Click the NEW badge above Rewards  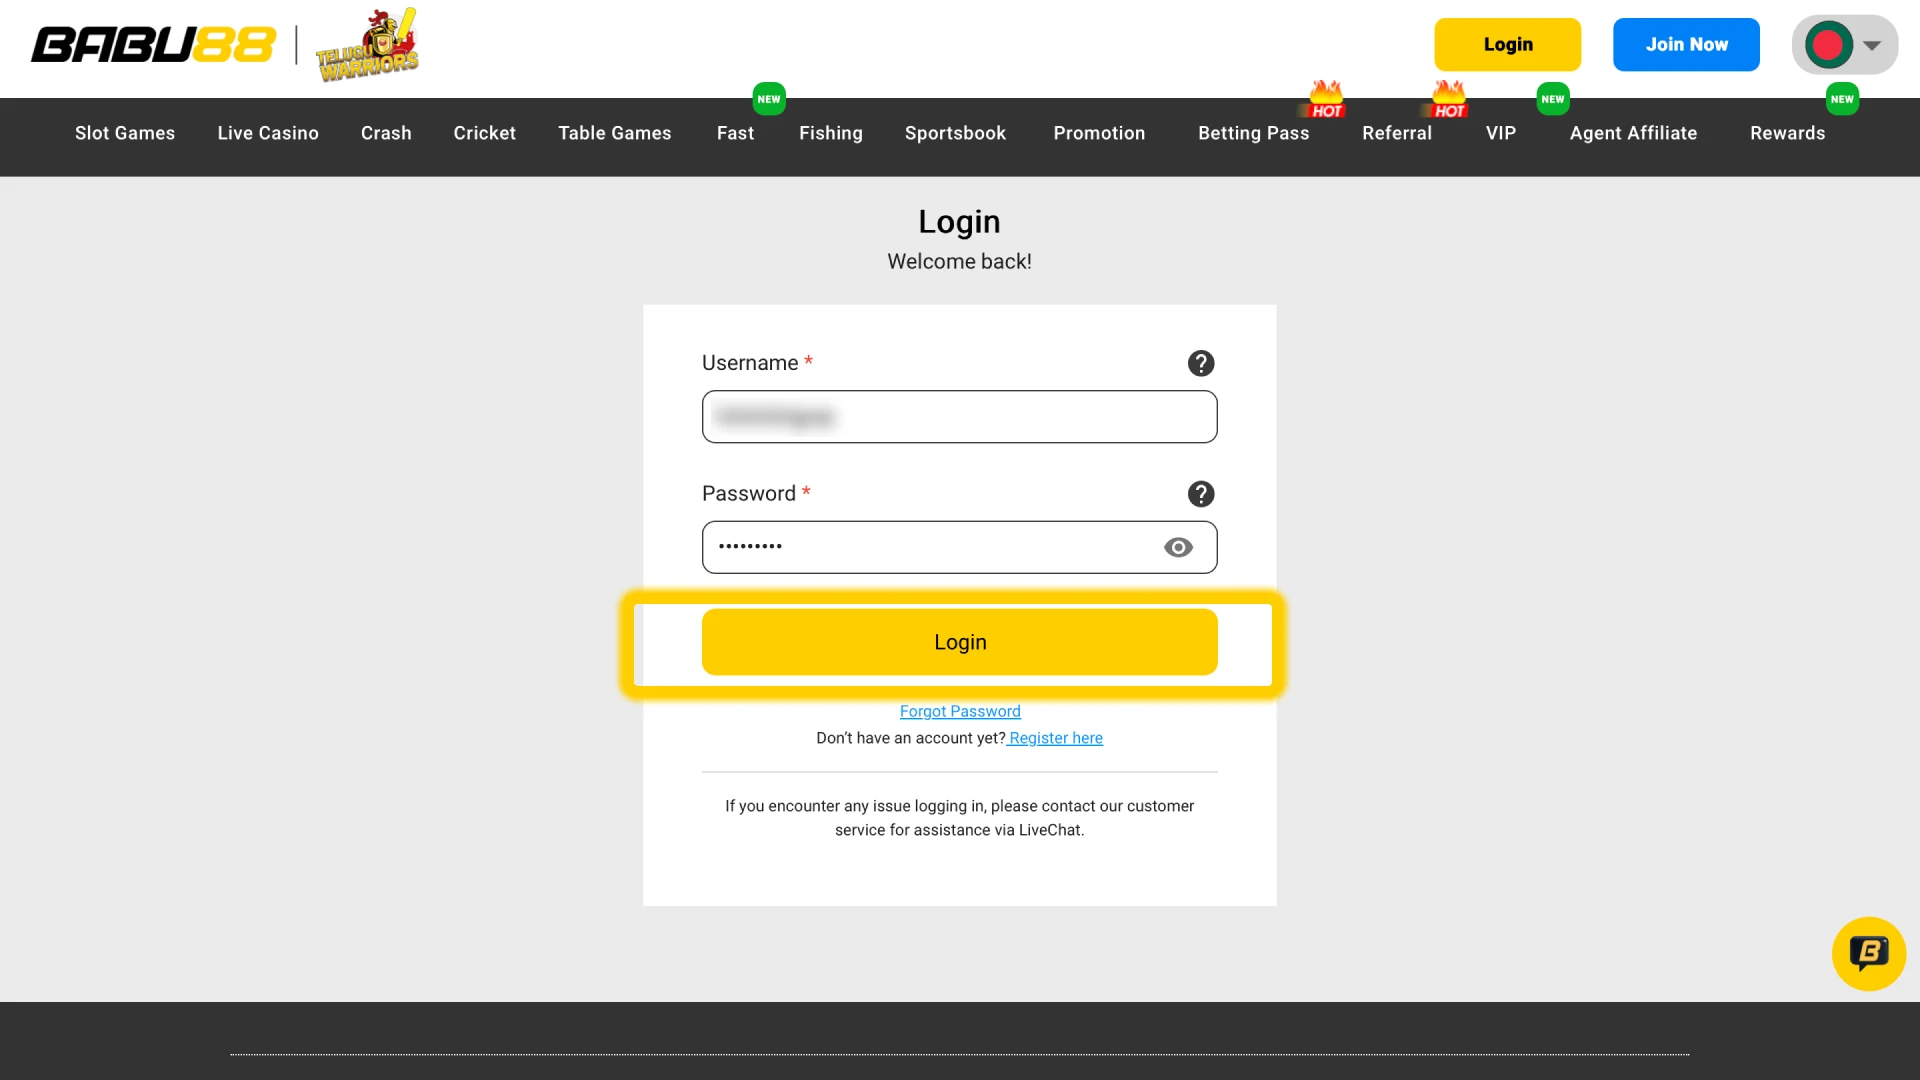1843,99
